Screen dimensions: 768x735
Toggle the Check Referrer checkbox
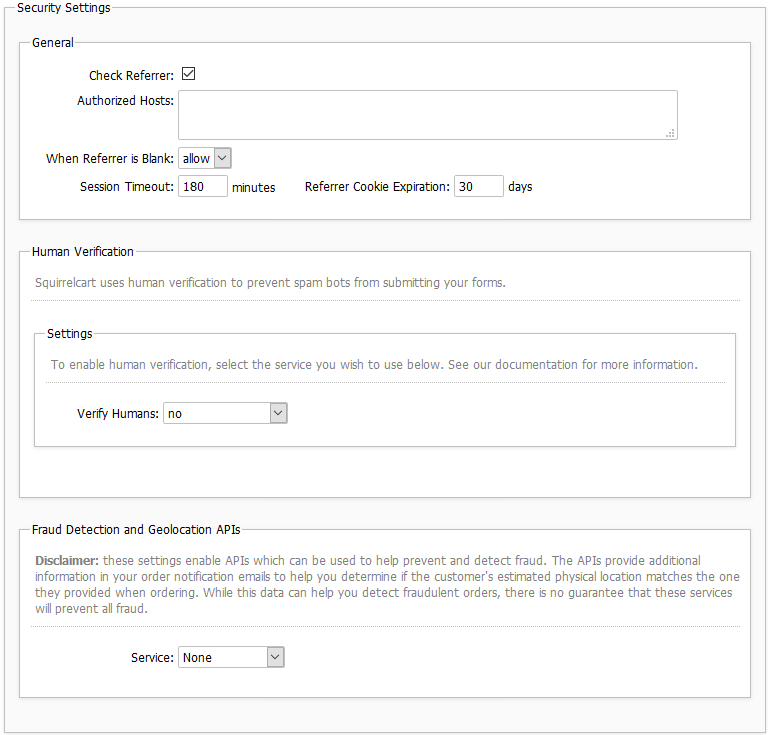pos(188,74)
